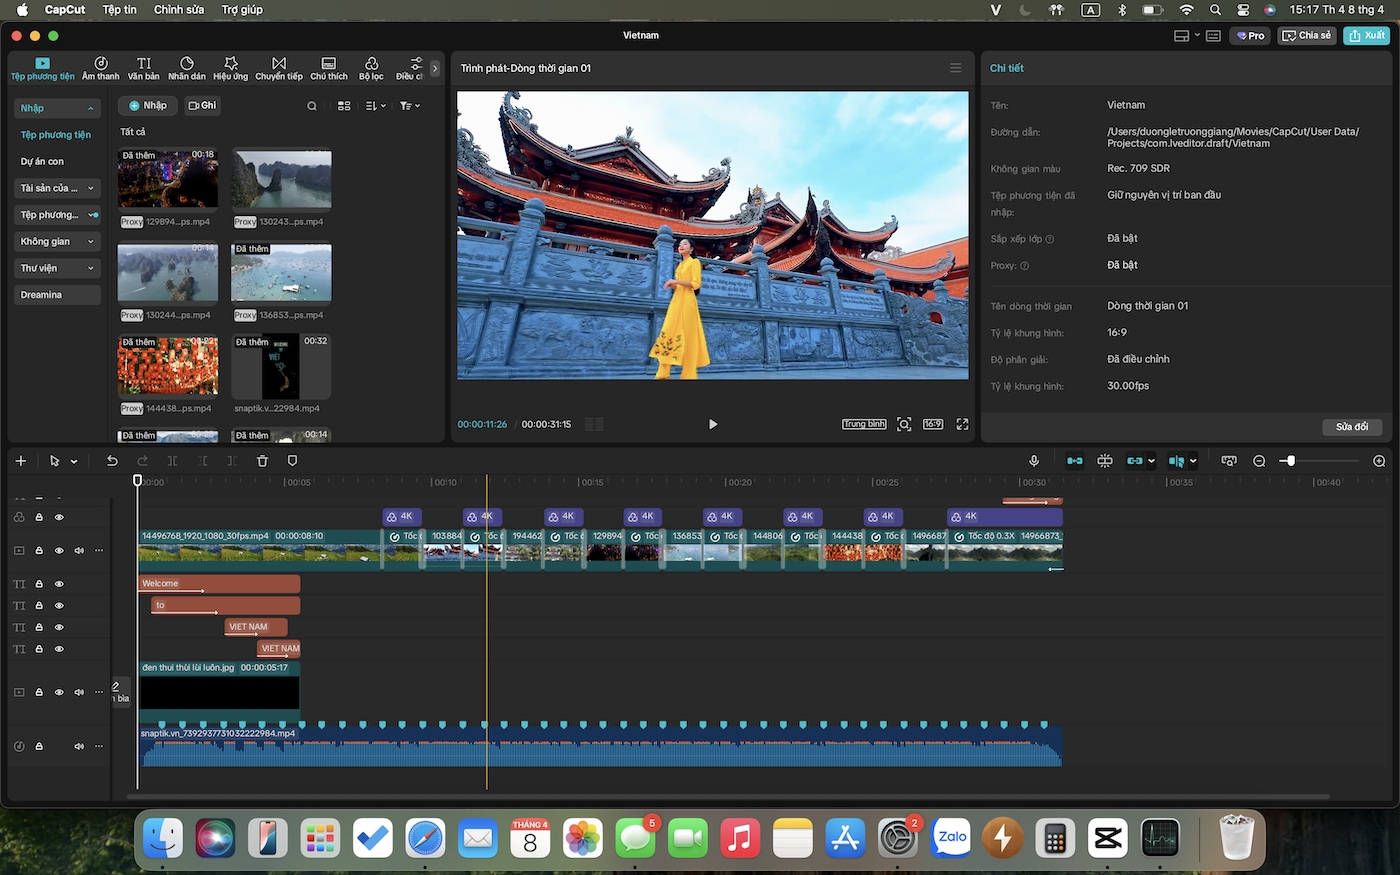This screenshot has height=875, width=1400.
Task: Show more panel tabs with right chevron
Action: tap(435, 68)
